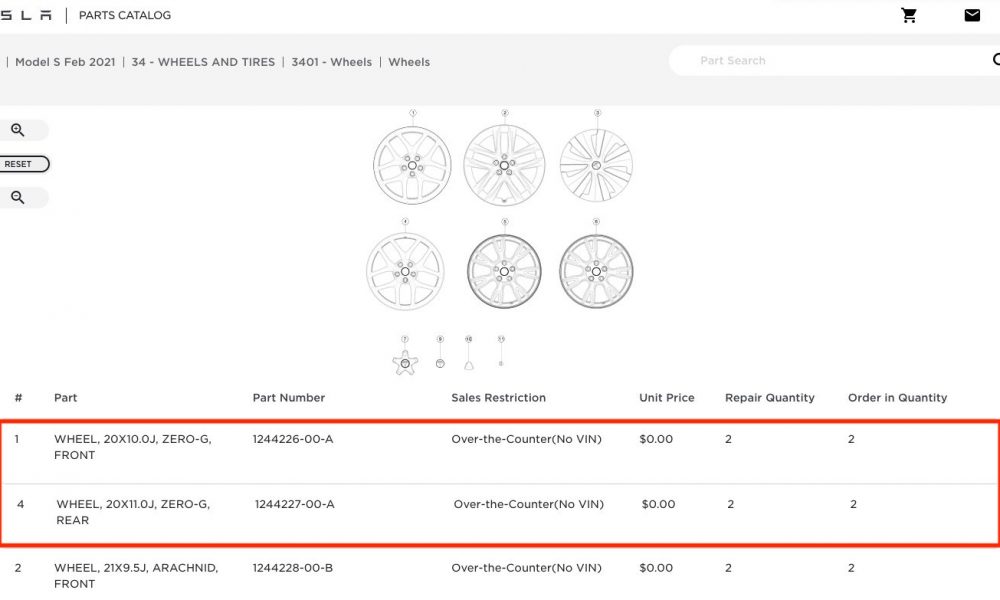Select part WHEEL, 20X10.0J, ZERO-G, FRONT
Screen dimensions: 1000x600
coord(133,447)
